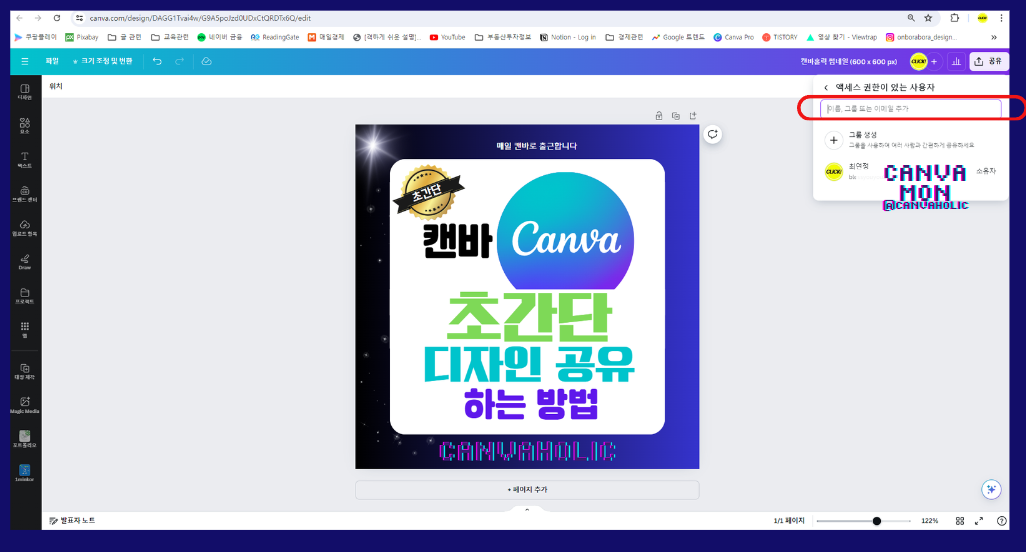Open the 디자인 side panel tab
Image resolution: width=1026 pixels, height=552 pixels.
tap(25, 92)
